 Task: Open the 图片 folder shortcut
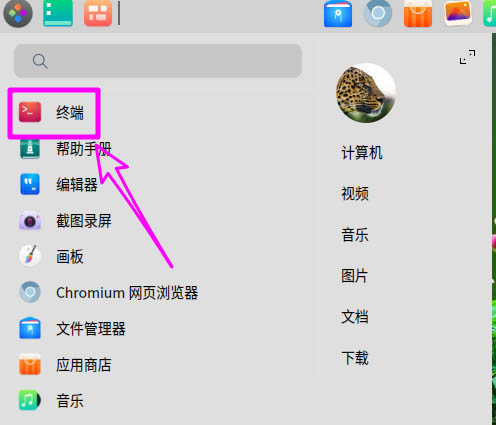pyautogui.click(x=354, y=276)
